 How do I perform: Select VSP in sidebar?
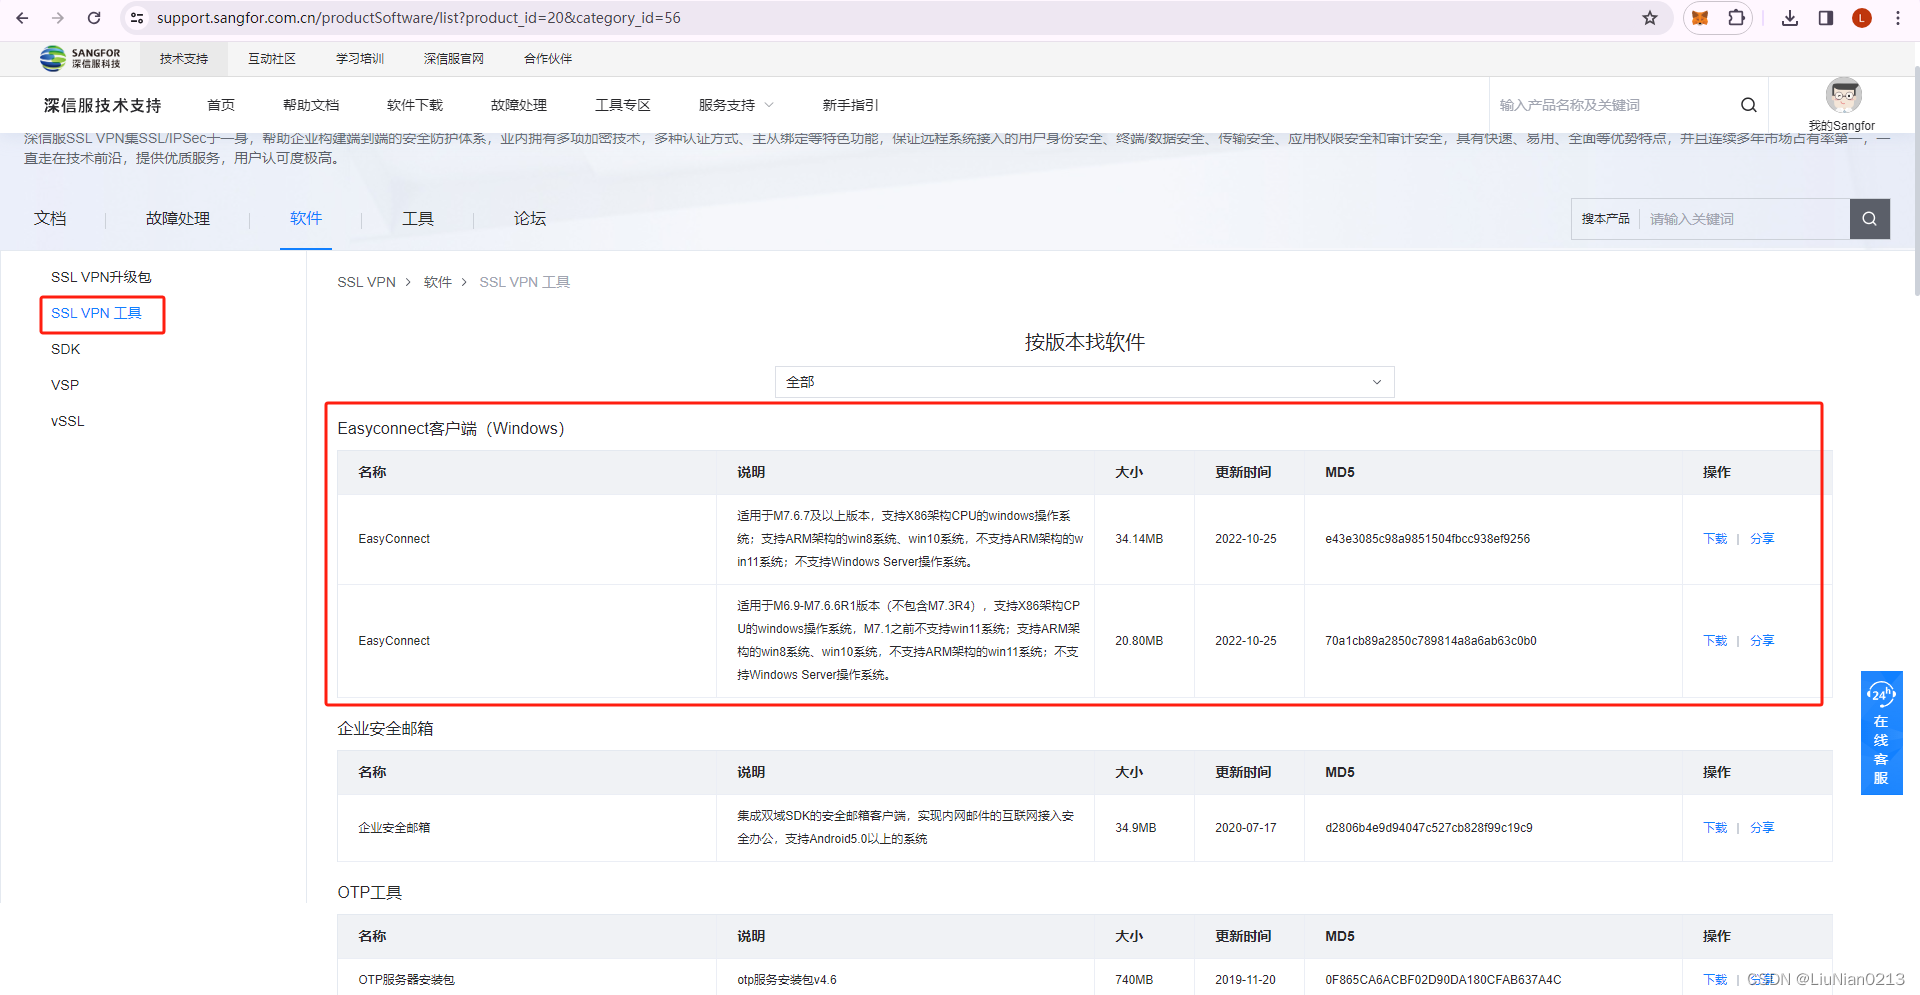click(65, 385)
